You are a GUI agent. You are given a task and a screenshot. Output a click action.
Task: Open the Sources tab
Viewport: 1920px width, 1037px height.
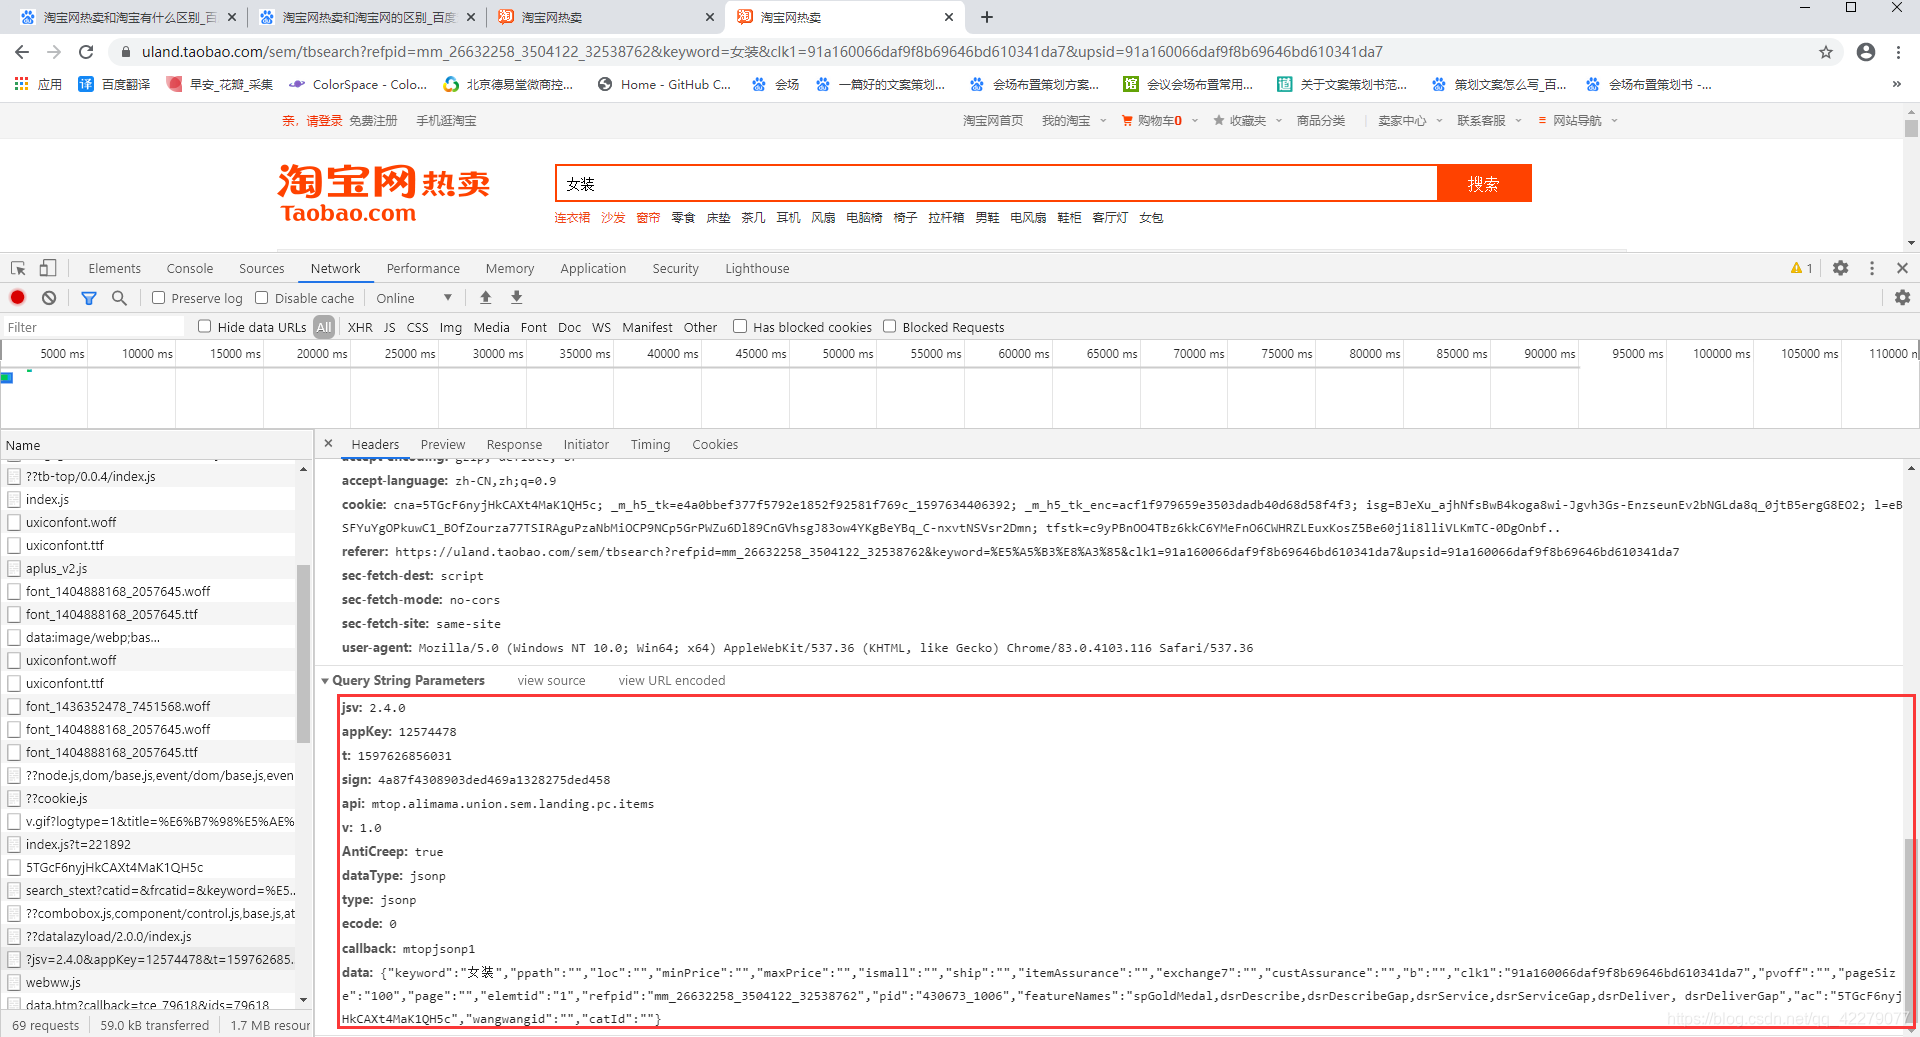261,268
